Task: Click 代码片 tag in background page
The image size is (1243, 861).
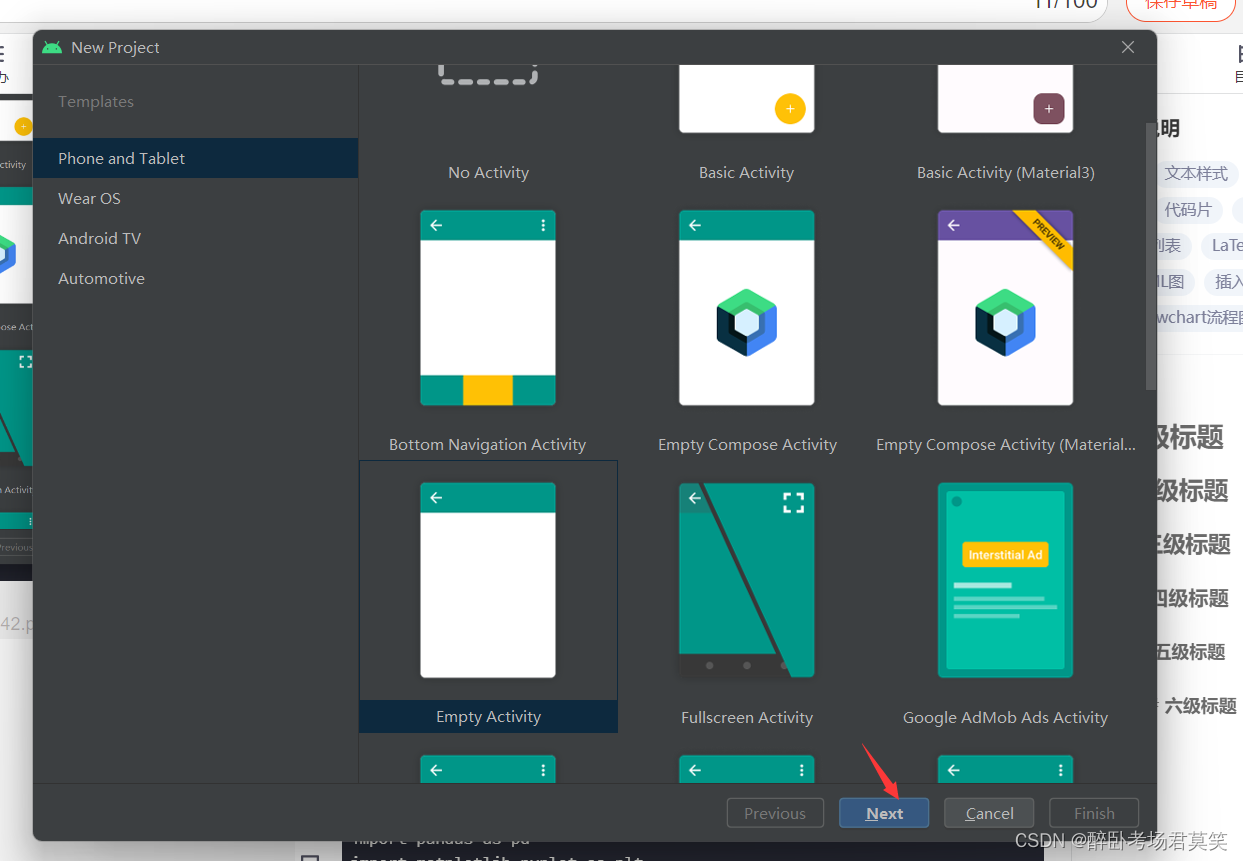Action: (1188, 209)
